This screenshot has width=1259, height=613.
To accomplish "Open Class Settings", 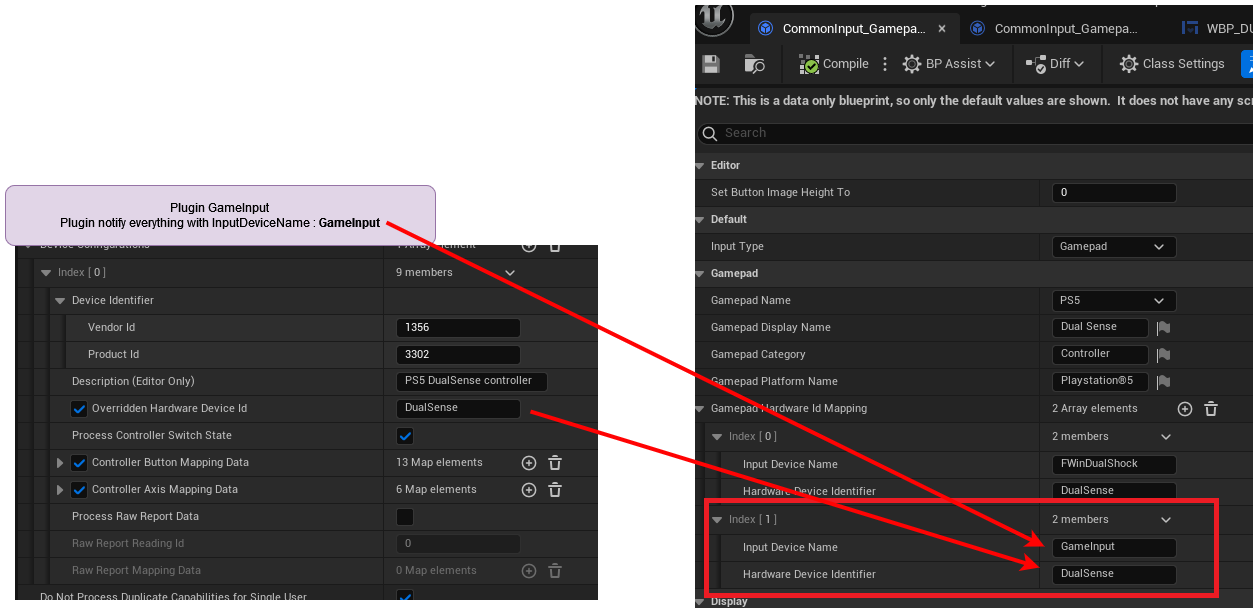I will [x=1172, y=64].
